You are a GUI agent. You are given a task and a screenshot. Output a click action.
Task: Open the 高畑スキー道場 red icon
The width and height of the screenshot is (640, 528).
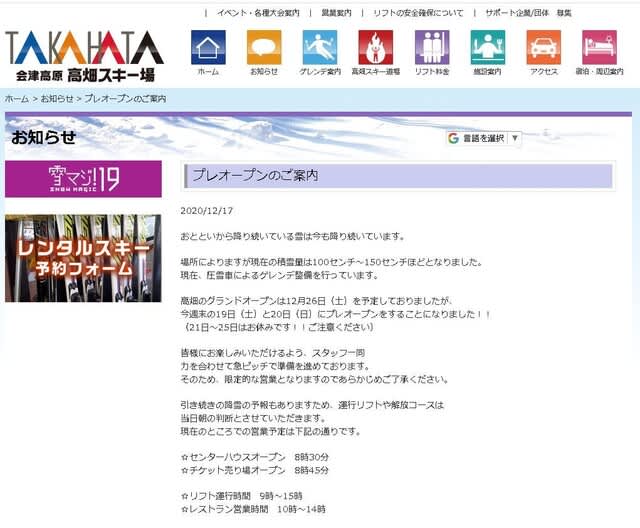pos(376,48)
